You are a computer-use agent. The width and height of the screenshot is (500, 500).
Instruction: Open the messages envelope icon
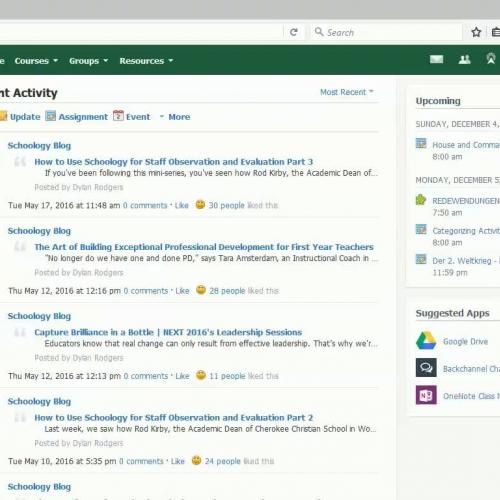[x=436, y=60]
